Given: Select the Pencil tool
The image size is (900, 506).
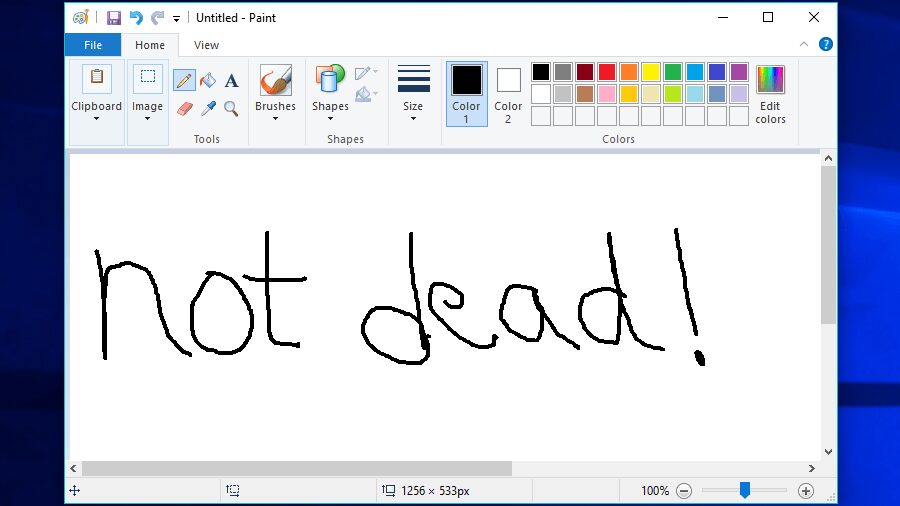Looking at the screenshot, I should point(184,81).
